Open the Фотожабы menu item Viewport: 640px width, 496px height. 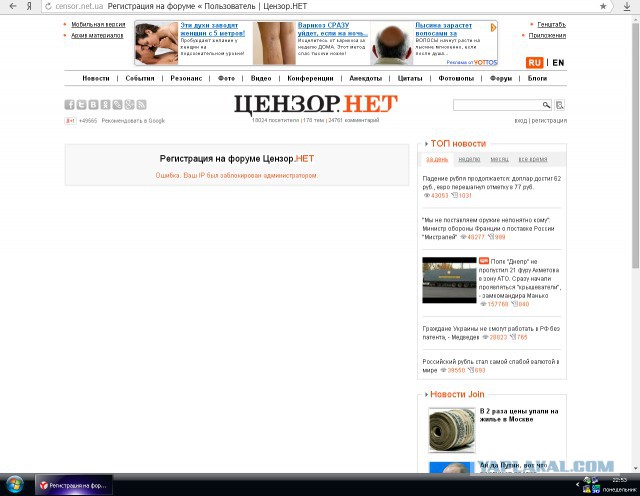click(x=456, y=78)
